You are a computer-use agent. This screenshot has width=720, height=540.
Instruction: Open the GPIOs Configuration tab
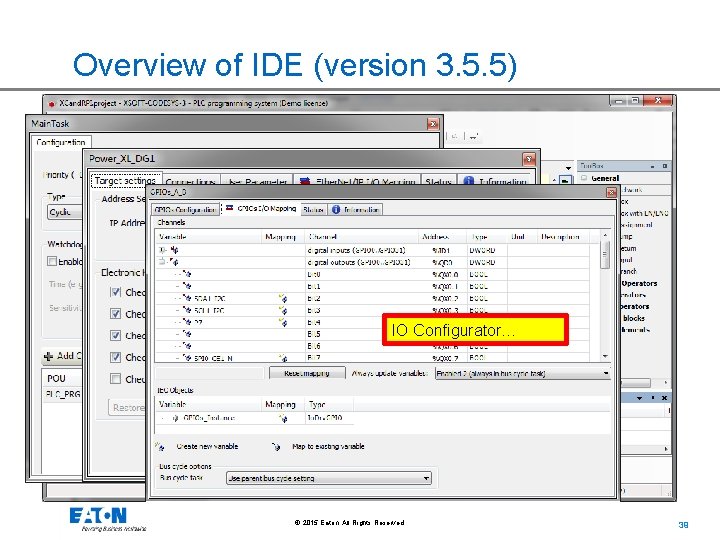(185, 209)
